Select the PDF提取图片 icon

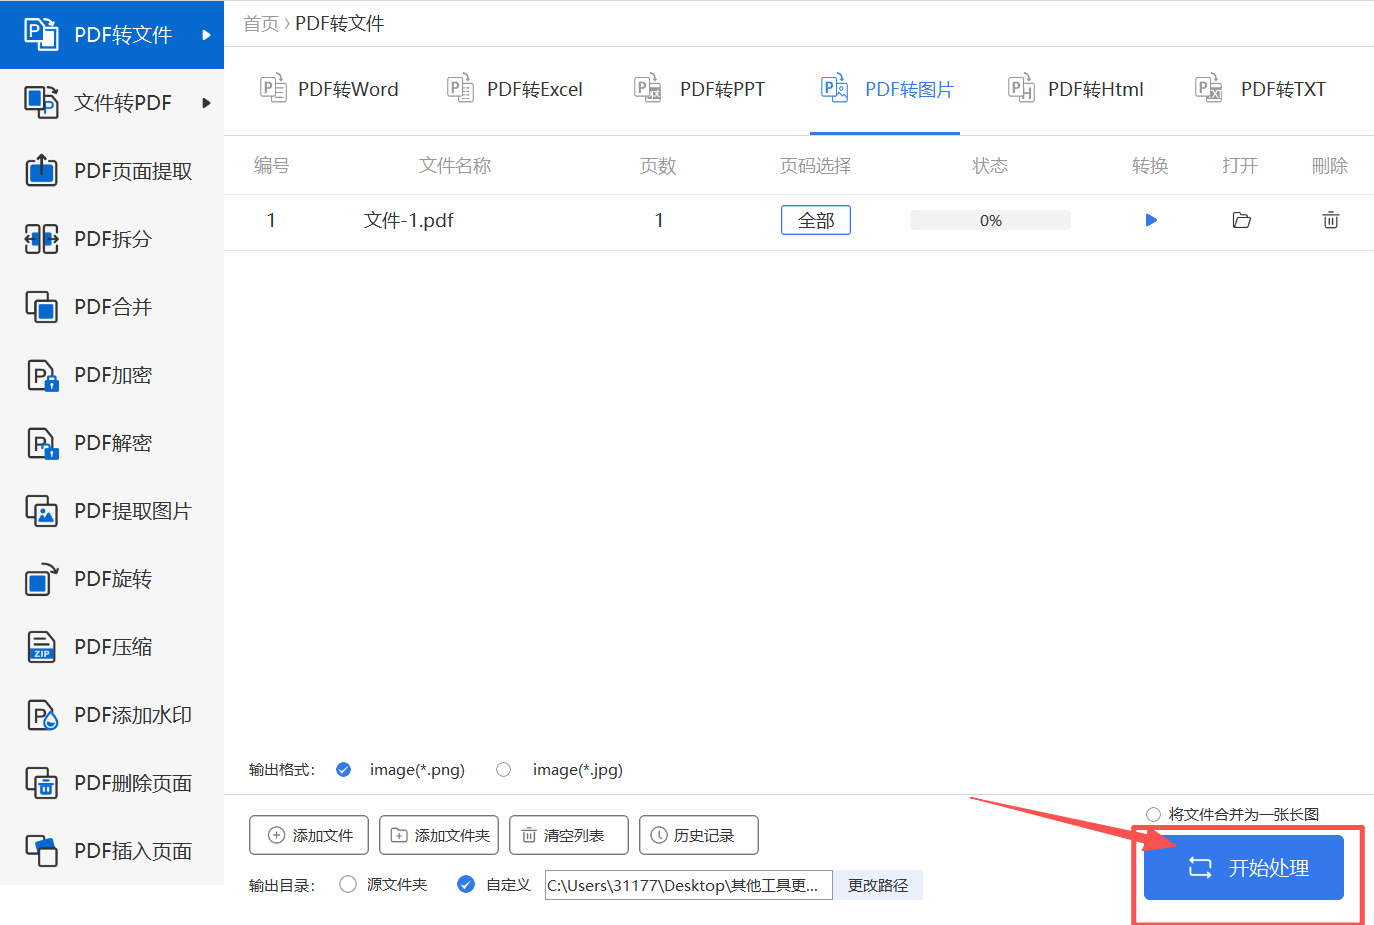[41, 511]
